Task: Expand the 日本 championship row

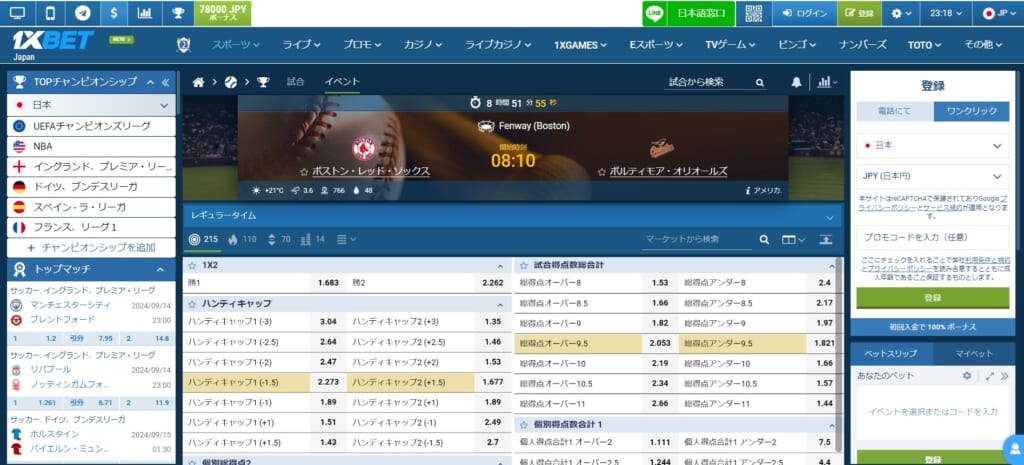Action: pyautogui.click(x=91, y=104)
